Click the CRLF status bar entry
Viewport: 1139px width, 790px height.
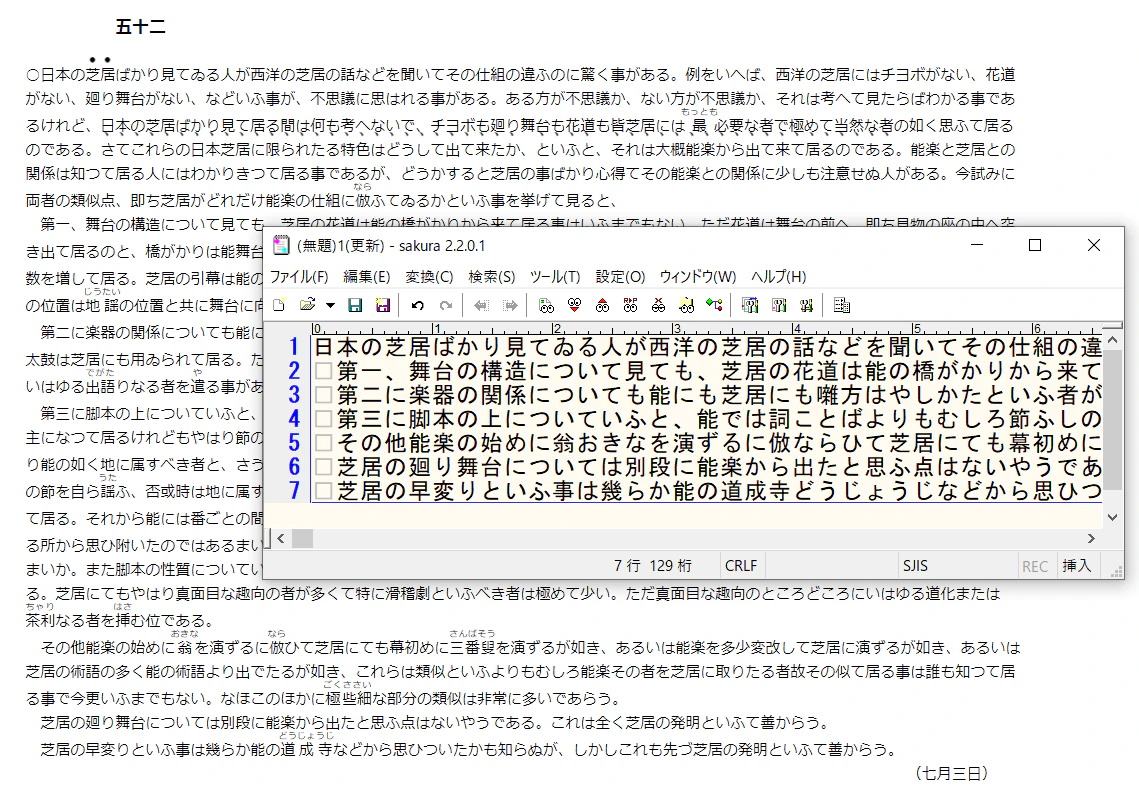click(x=741, y=566)
